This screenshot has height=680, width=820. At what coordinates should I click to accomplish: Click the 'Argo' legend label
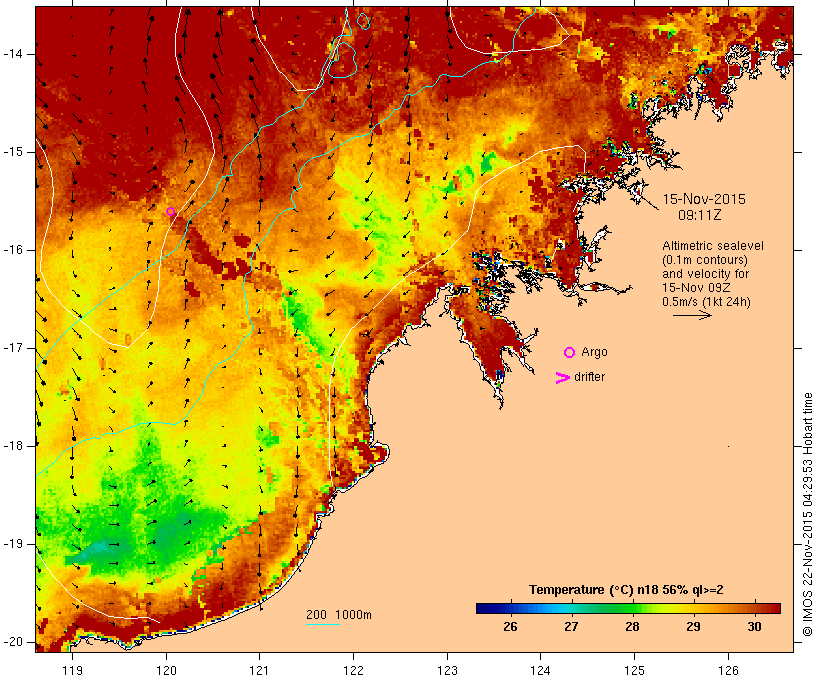(594, 352)
